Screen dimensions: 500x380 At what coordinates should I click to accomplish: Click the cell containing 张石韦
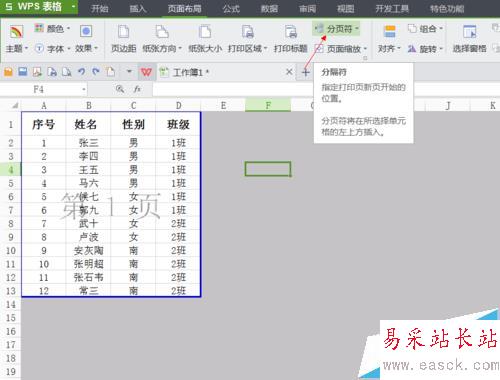[x=88, y=277]
